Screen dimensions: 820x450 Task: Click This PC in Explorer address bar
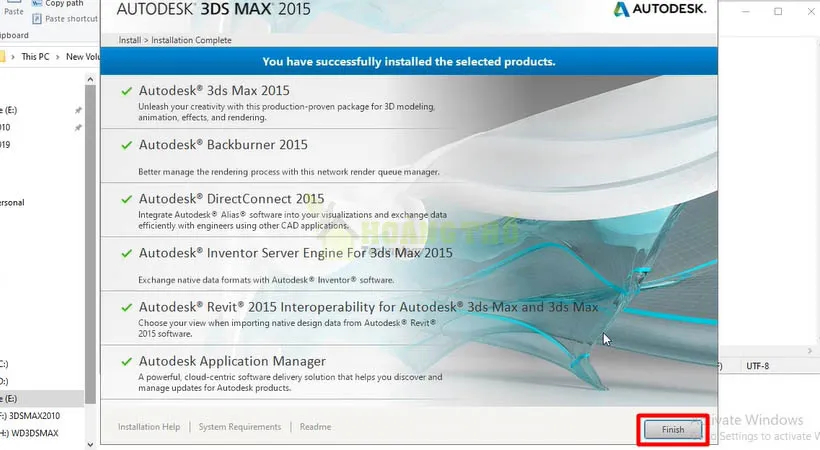click(35, 57)
